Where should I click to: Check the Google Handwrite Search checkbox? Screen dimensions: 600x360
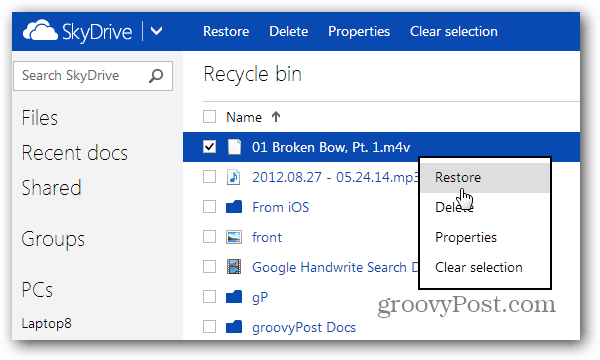coord(209,267)
